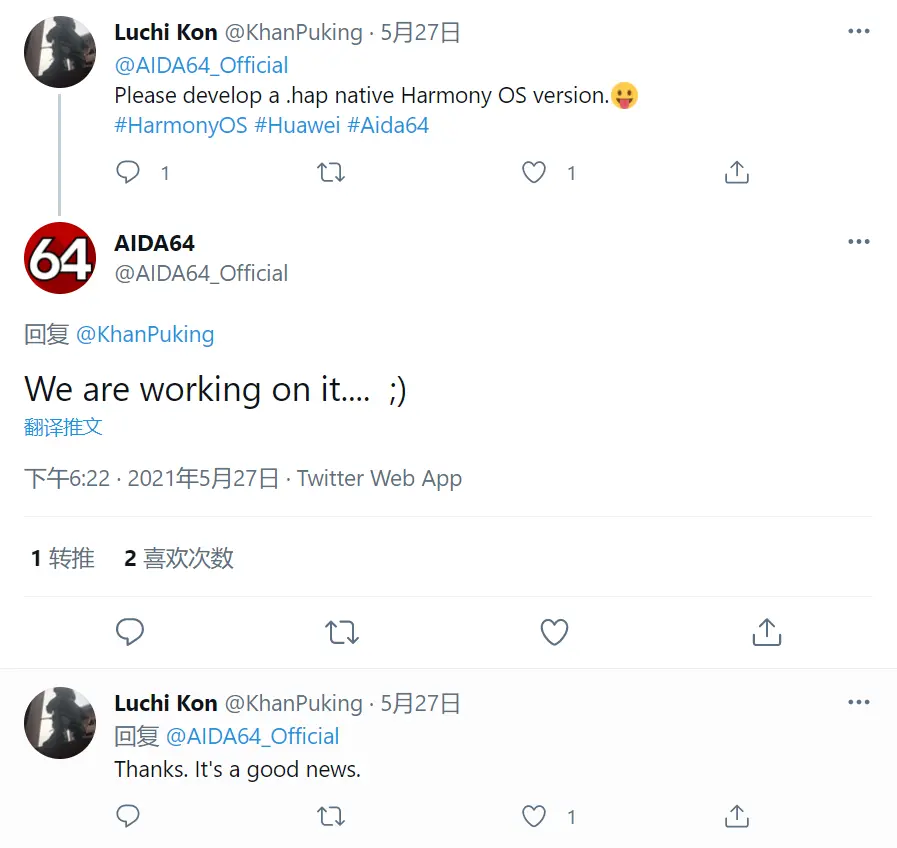Screen dimensions: 897x848
Task: View the 2 喜欢次数 likes list
Action: [179, 558]
